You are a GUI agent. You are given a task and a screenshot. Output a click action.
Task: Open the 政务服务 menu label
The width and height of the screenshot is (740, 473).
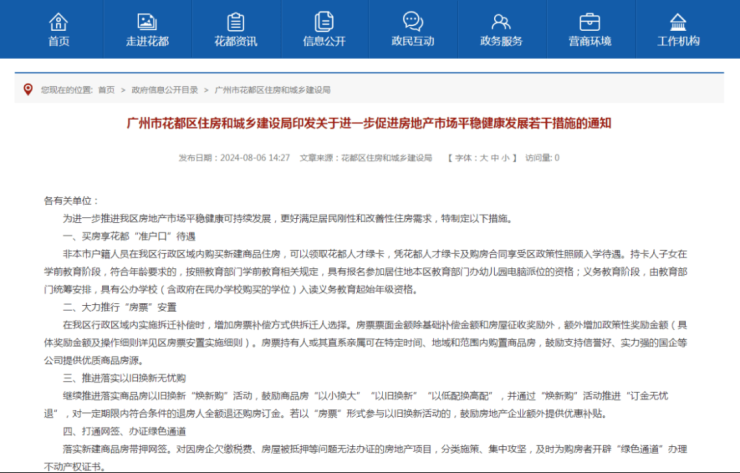[501, 42]
